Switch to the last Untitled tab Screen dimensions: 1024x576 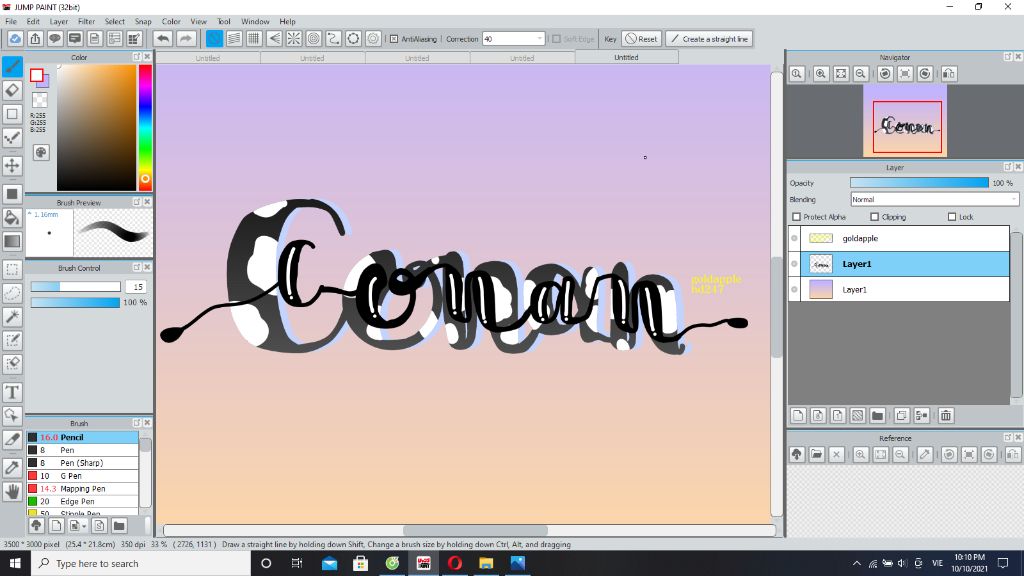(x=626, y=57)
